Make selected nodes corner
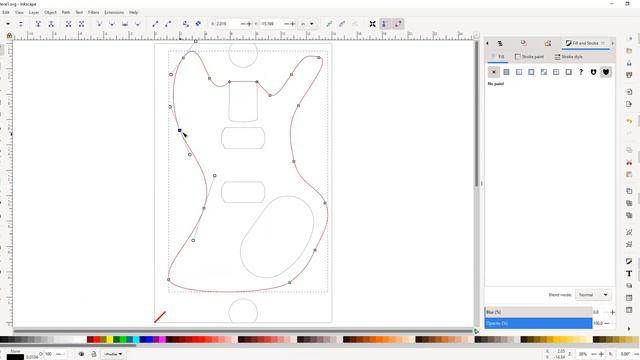Viewport: 640px width, 360px height. (99, 24)
